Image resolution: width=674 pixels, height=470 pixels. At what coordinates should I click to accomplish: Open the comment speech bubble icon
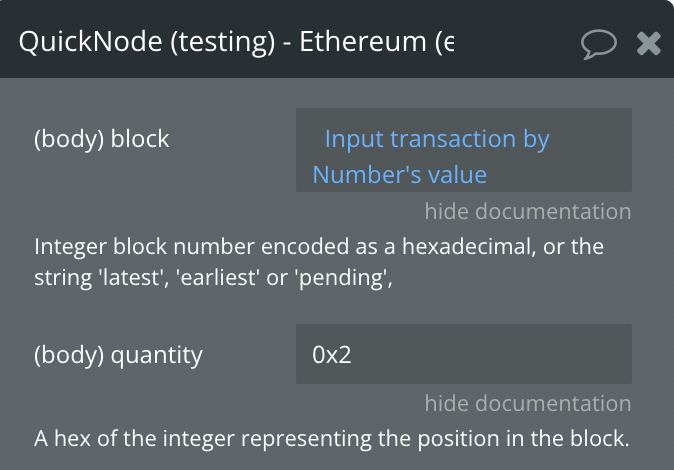(598, 44)
